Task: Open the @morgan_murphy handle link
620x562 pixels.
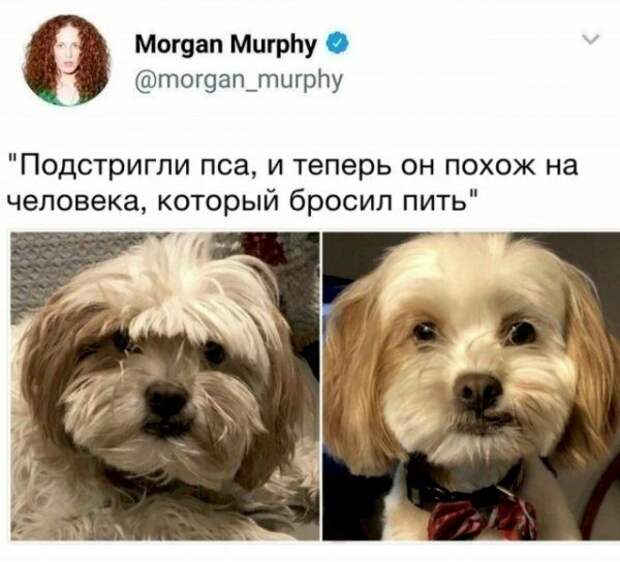Action: tap(239, 80)
